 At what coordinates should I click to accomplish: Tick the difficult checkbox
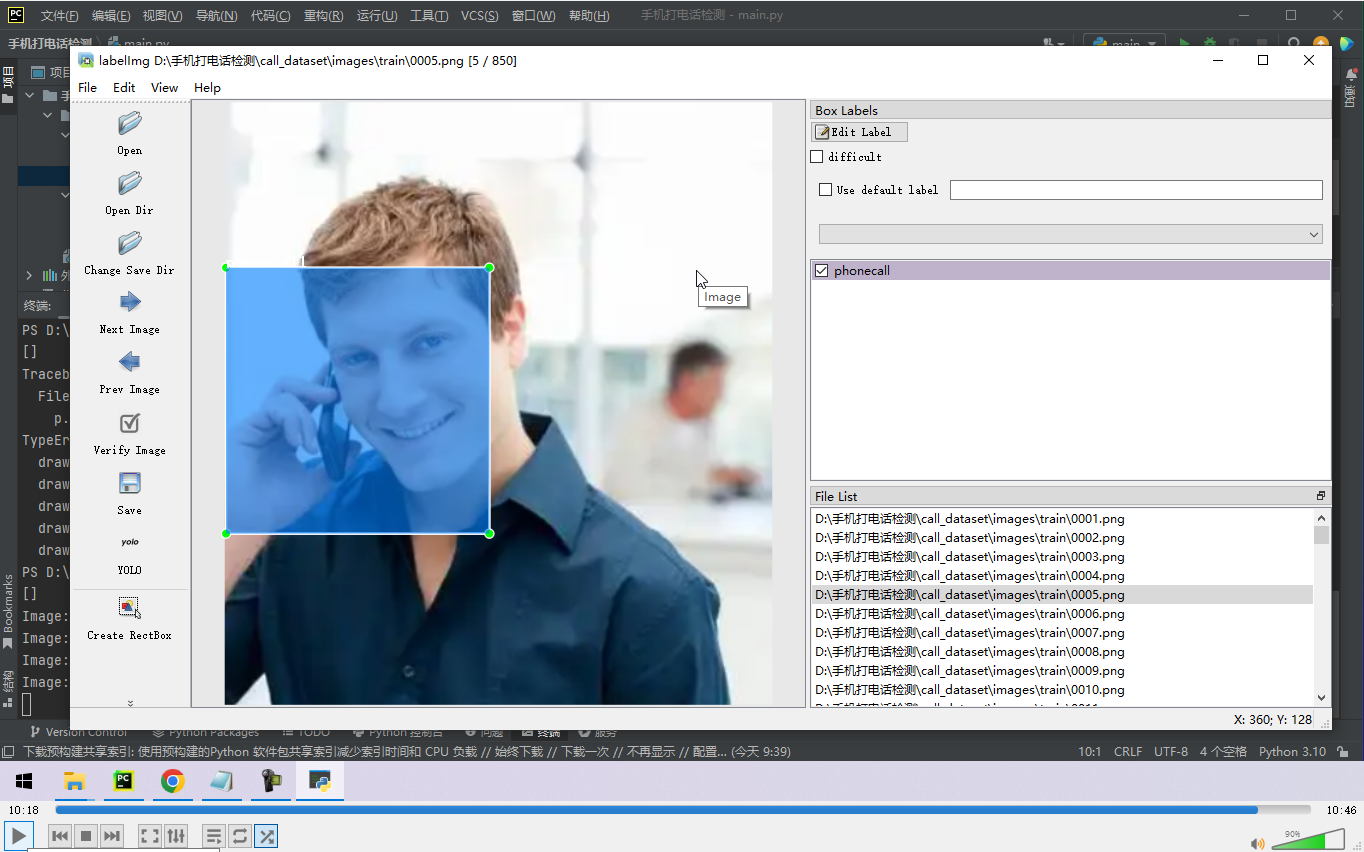(817, 157)
